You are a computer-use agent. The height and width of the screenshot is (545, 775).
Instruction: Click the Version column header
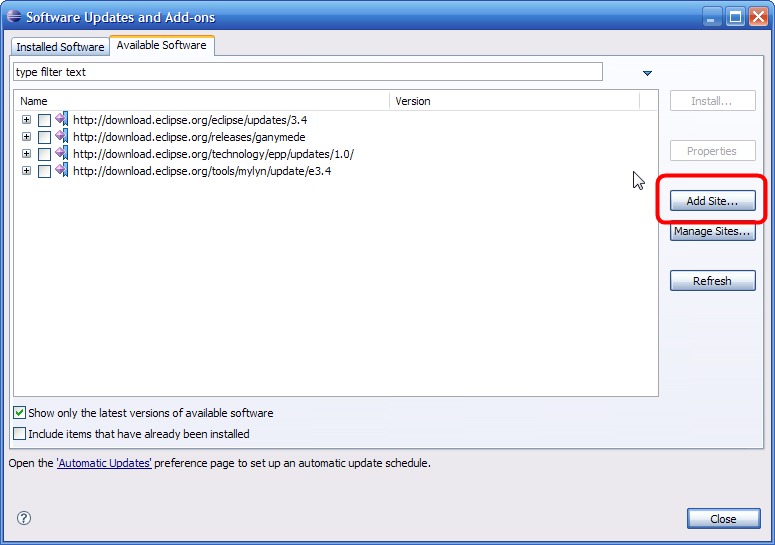(514, 101)
